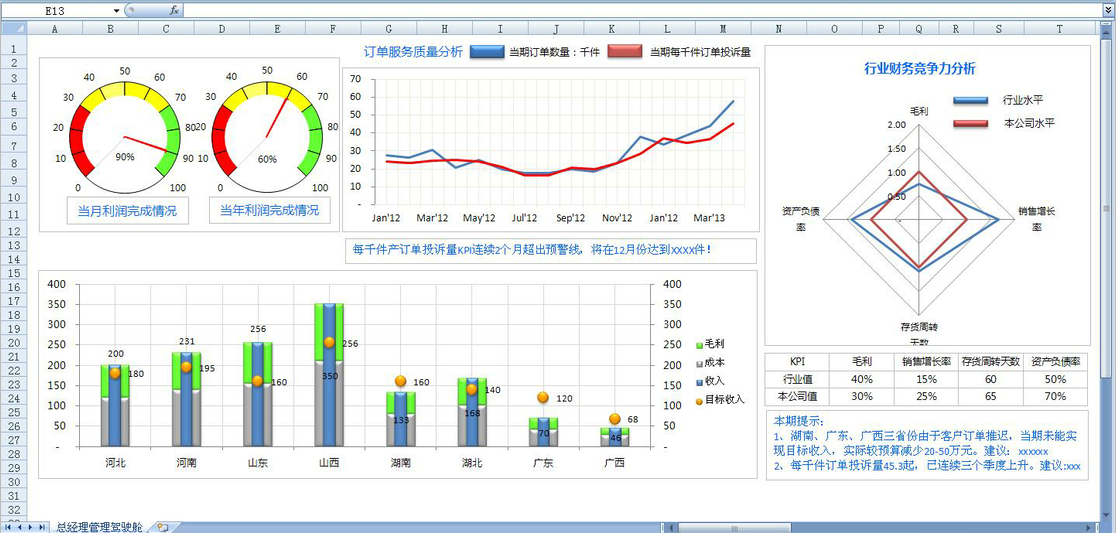Viewport: 1116px width, 533px height.
Task: Click next sheet navigation arrow
Action: point(29,527)
